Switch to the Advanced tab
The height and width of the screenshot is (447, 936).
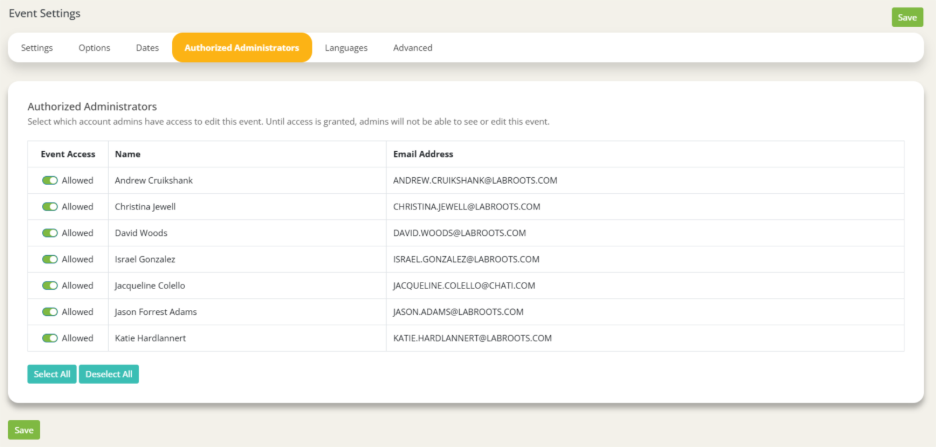[x=412, y=48]
